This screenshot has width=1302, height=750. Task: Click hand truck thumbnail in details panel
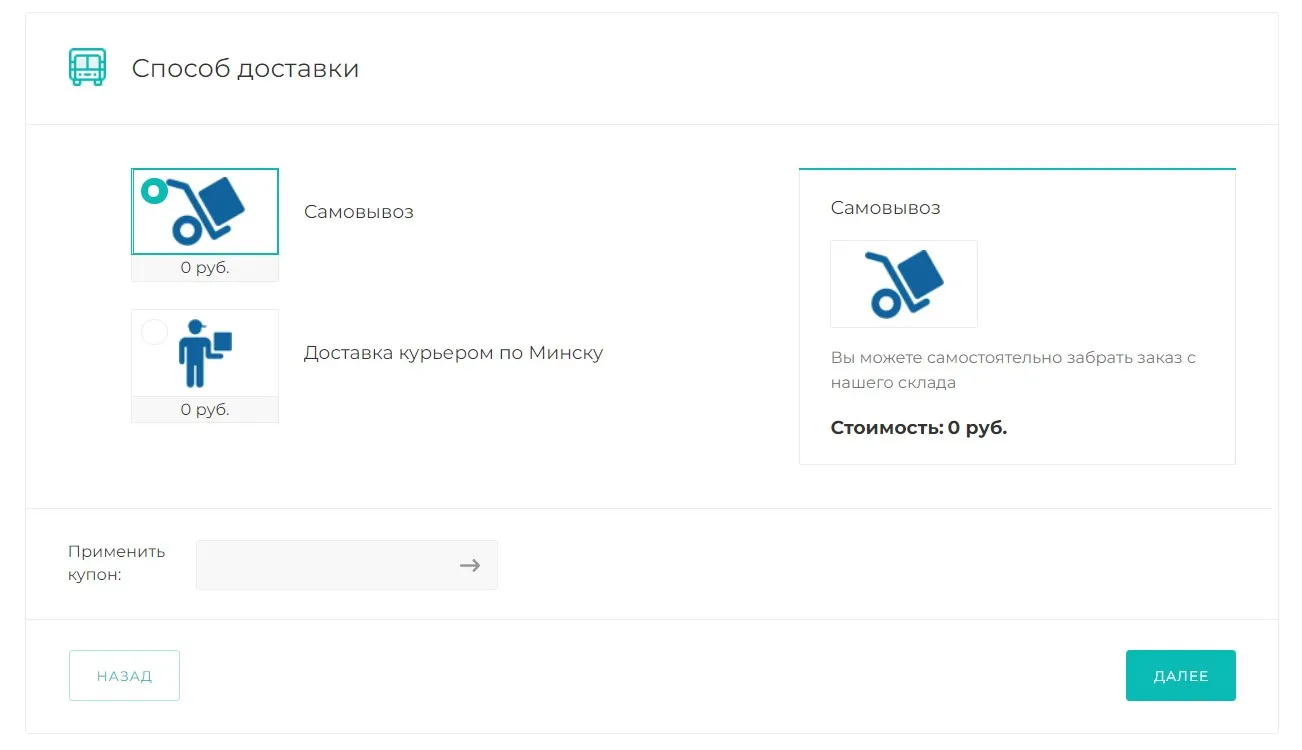(x=903, y=284)
